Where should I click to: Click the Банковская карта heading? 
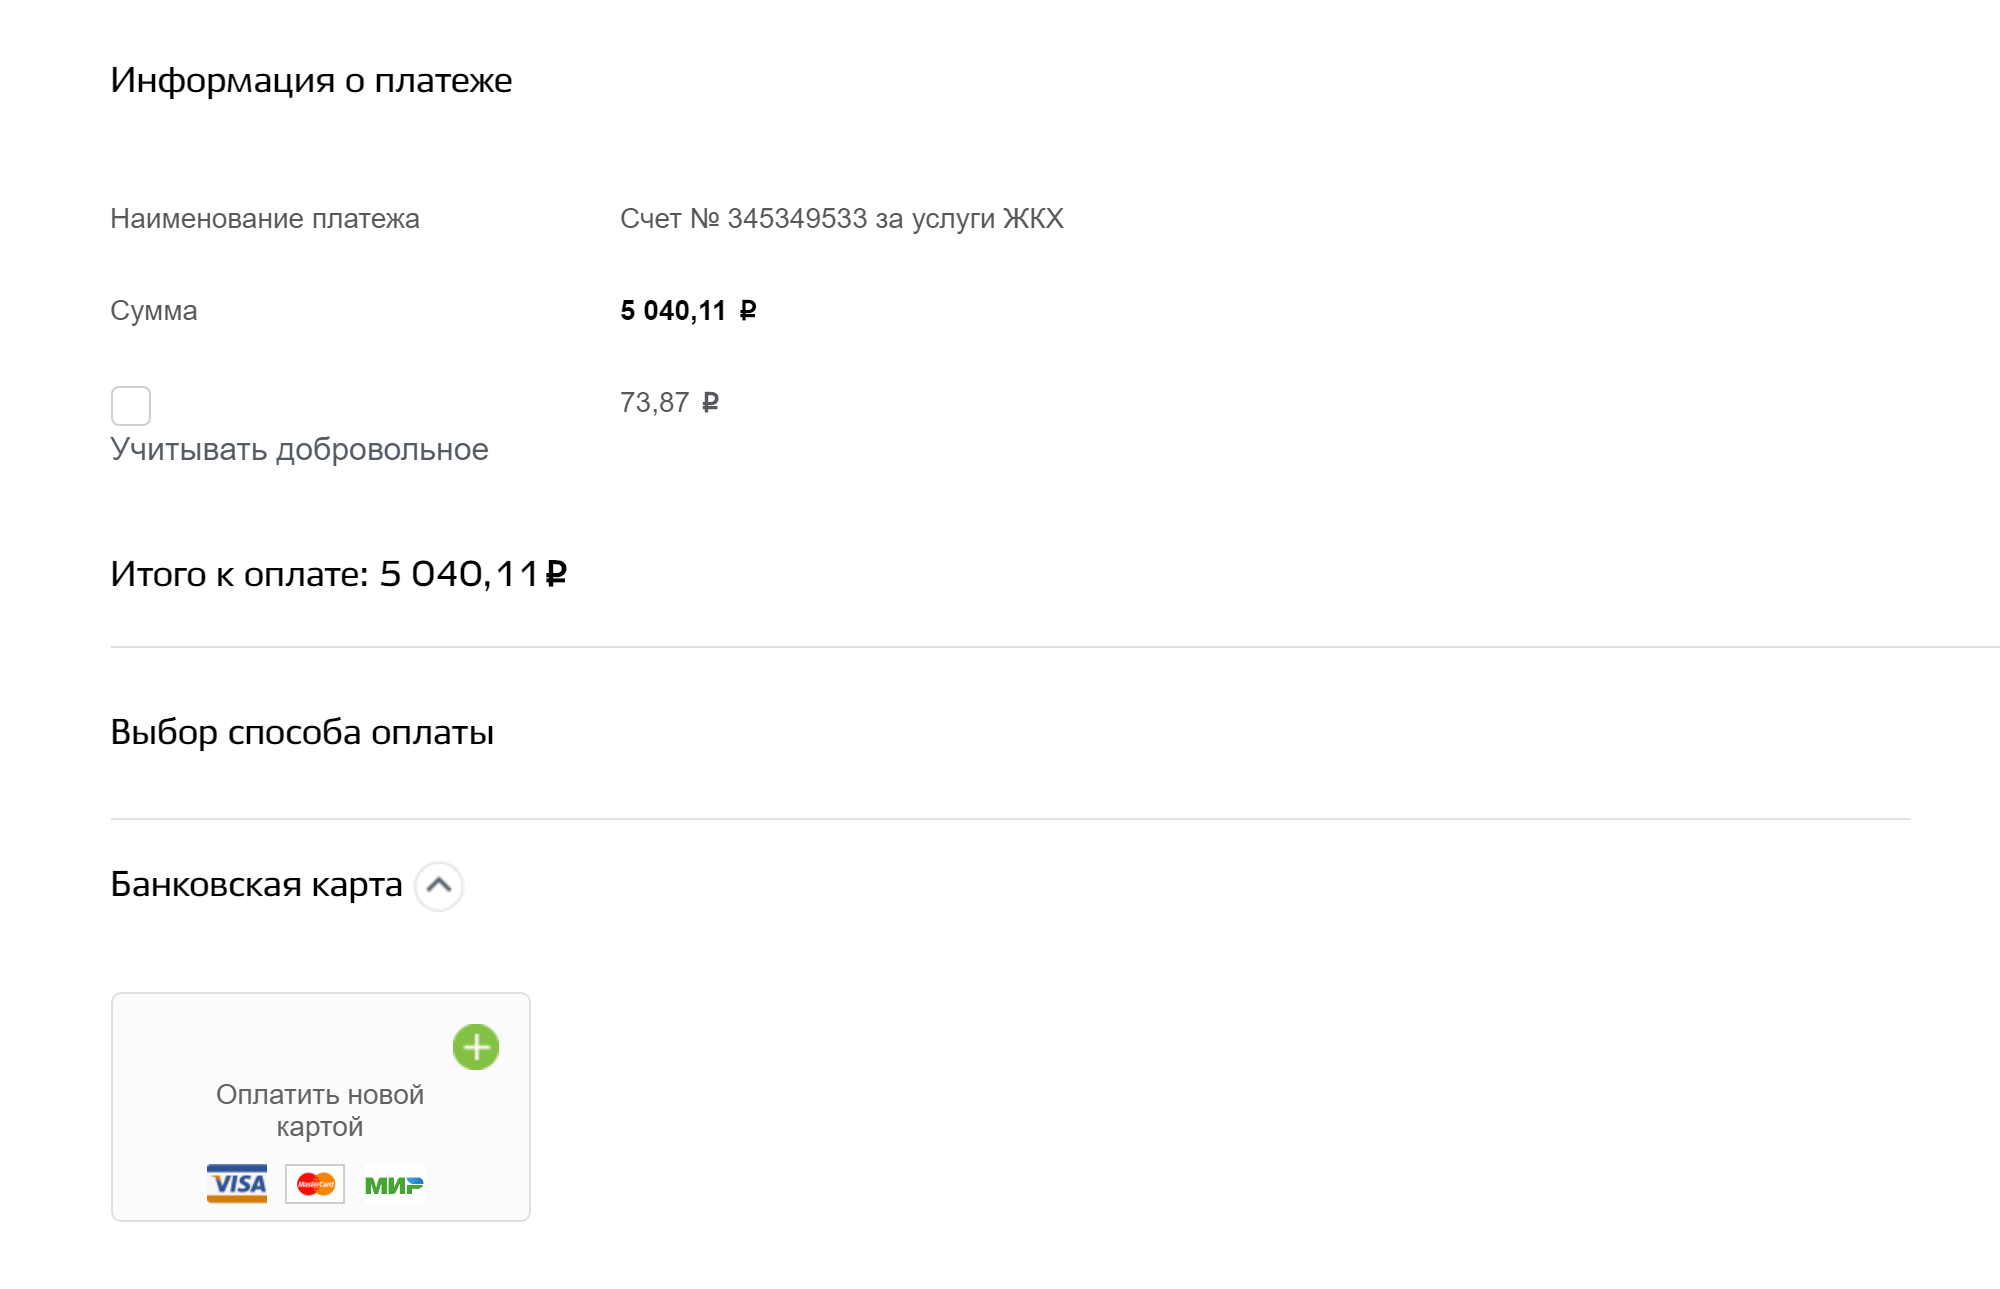[x=256, y=884]
